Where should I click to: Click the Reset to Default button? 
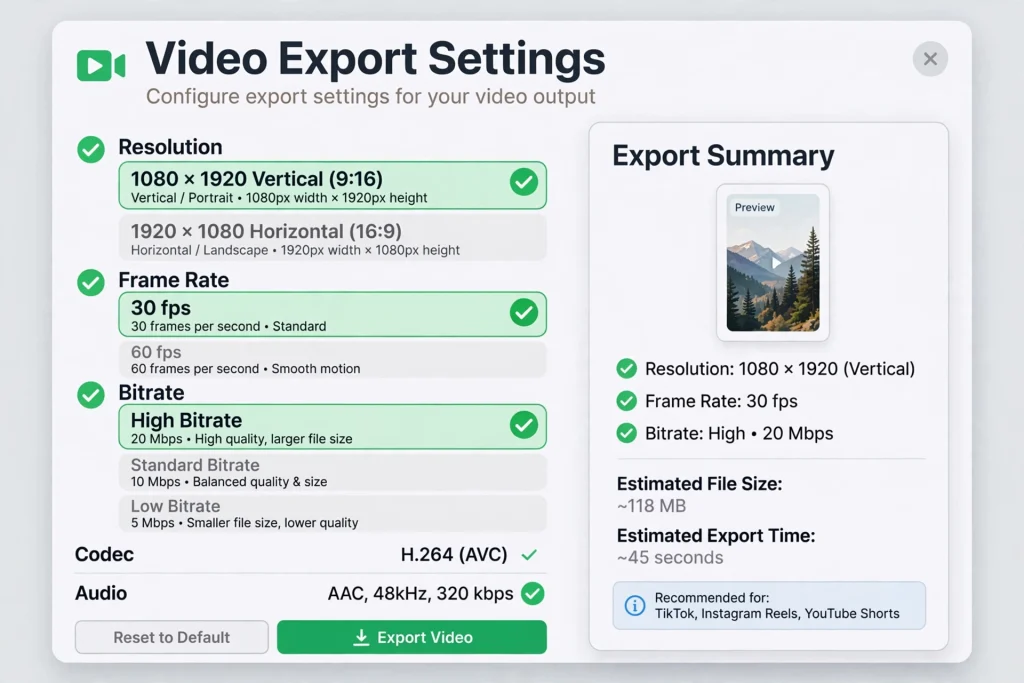coord(172,637)
